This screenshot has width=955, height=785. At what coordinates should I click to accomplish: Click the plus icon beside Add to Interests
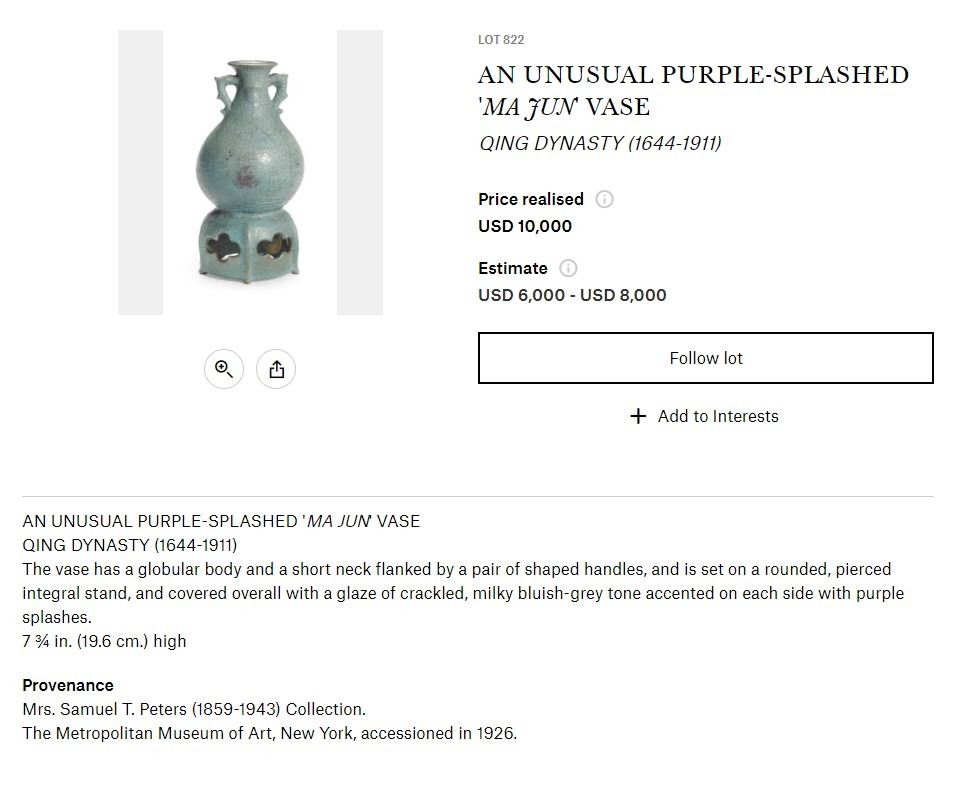639,416
